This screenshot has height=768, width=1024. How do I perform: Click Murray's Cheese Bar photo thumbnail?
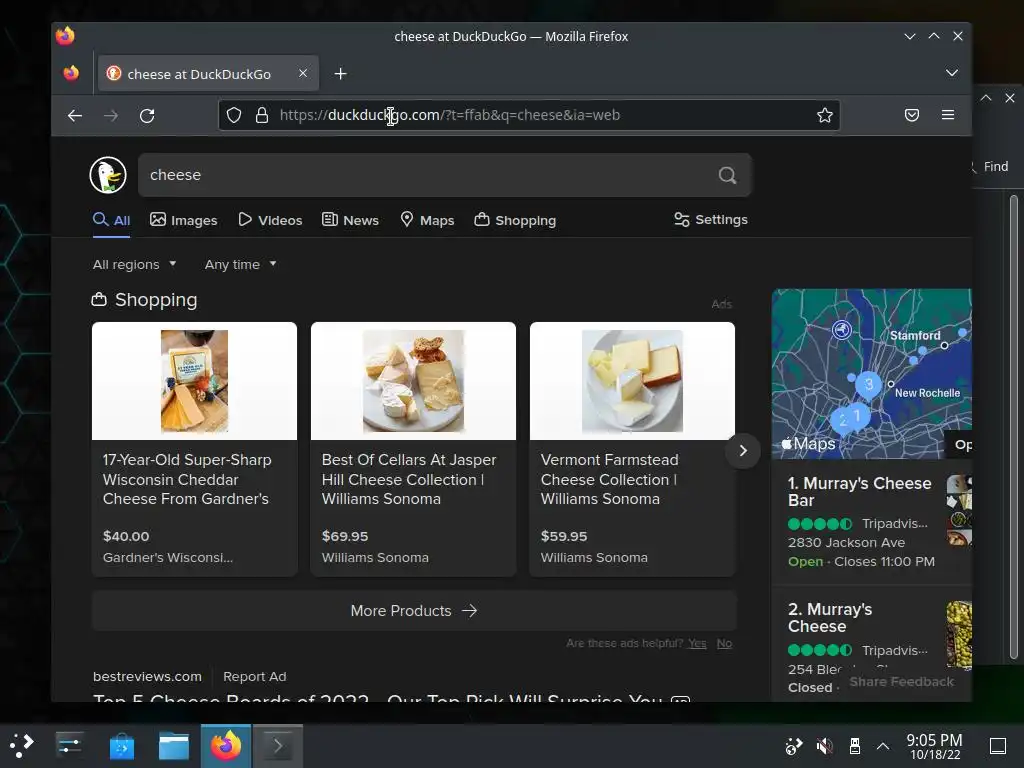(x=959, y=511)
